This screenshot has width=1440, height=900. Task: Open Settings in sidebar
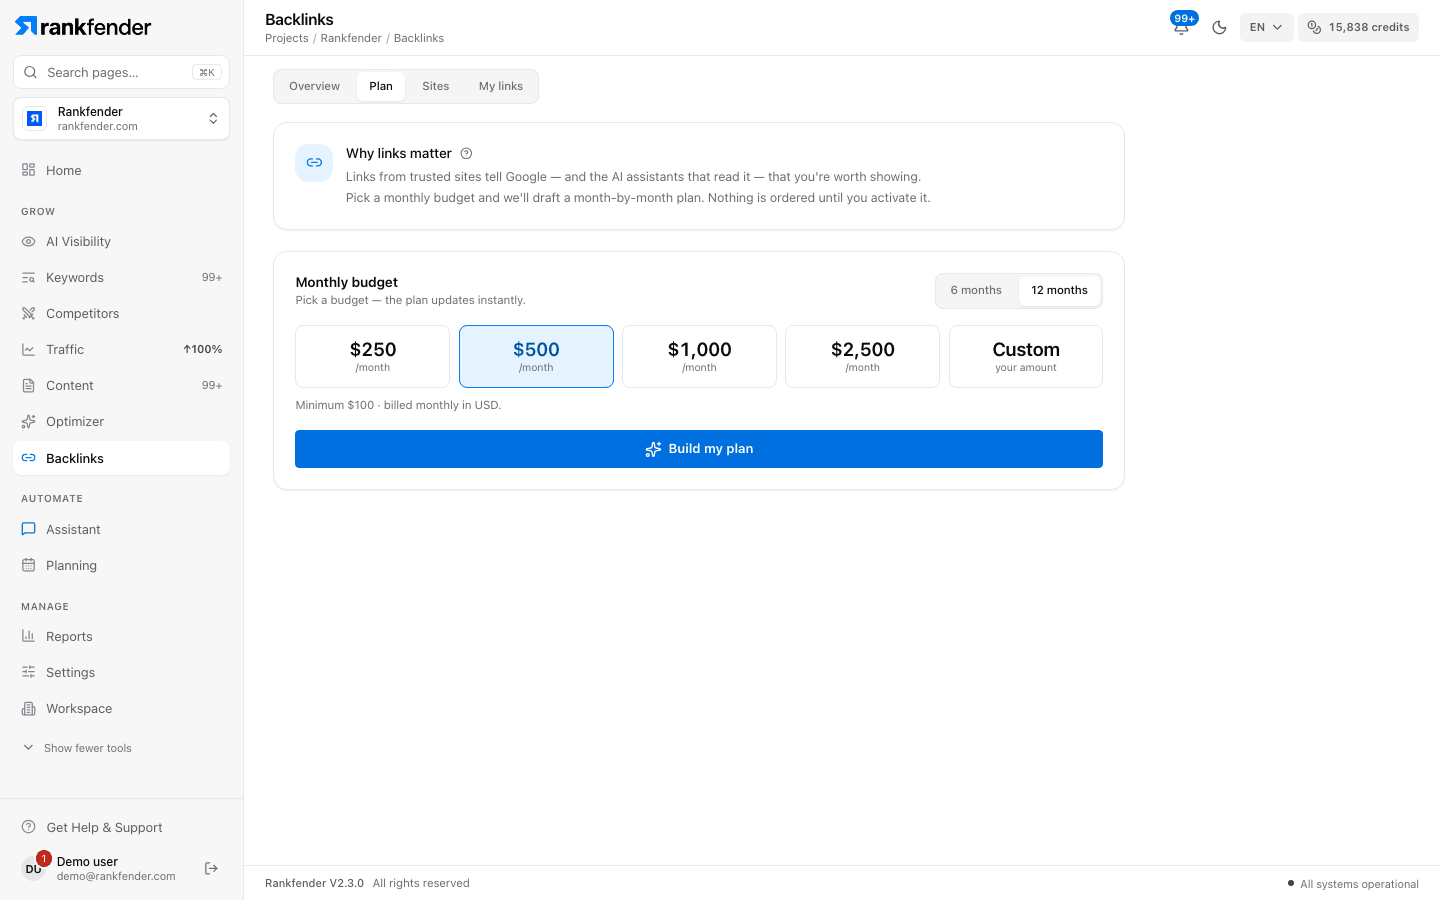coord(121,672)
